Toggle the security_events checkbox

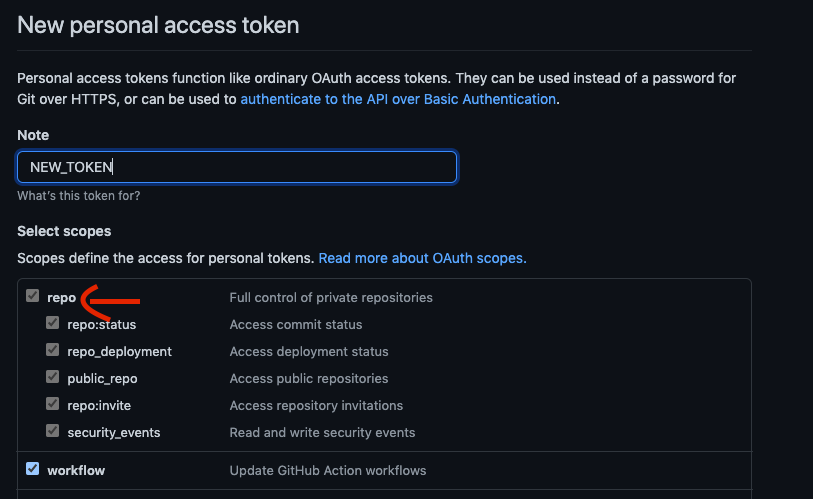click(x=53, y=432)
